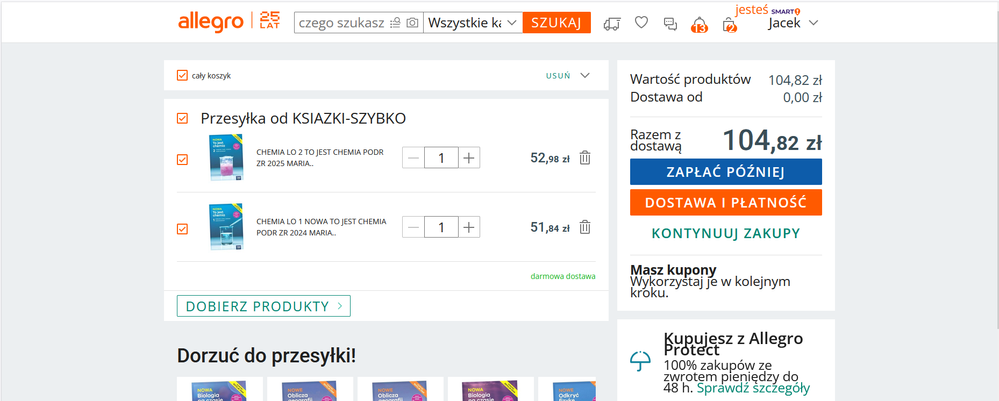
Task: Expand the chevron next to USUŃ
Action: pyautogui.click(x=585, y=75)
